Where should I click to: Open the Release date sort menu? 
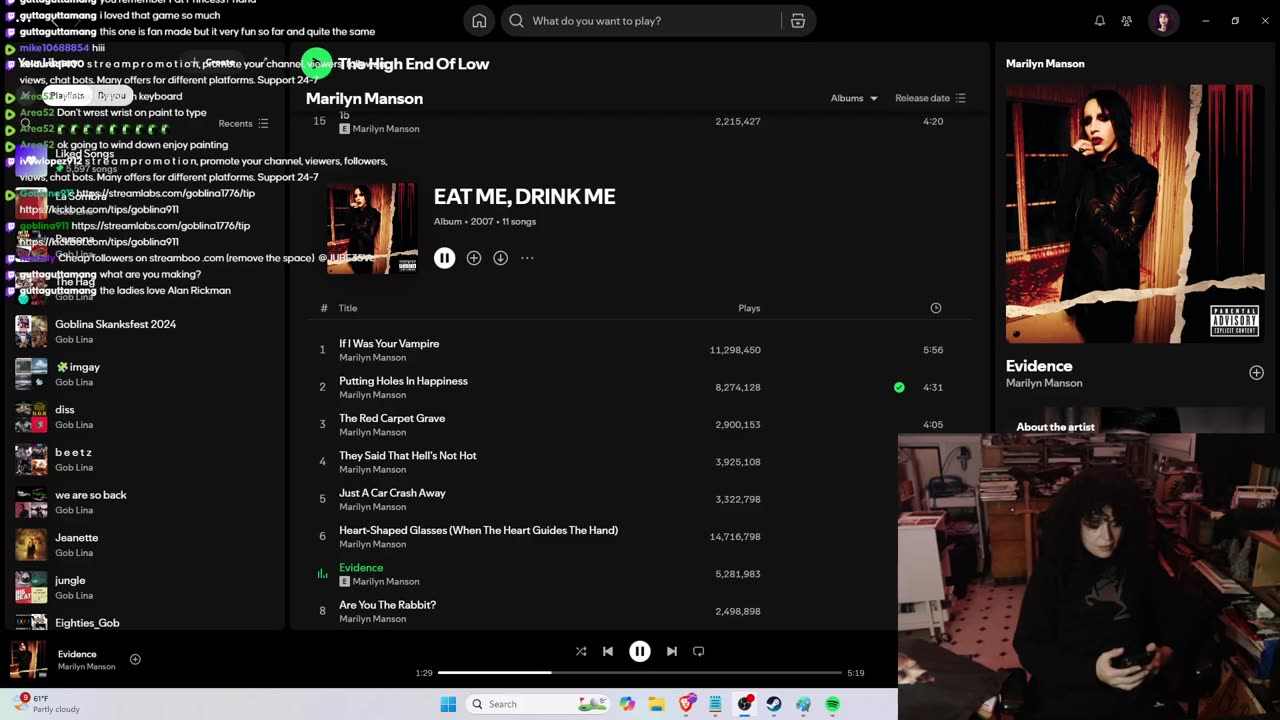(930, 98)
